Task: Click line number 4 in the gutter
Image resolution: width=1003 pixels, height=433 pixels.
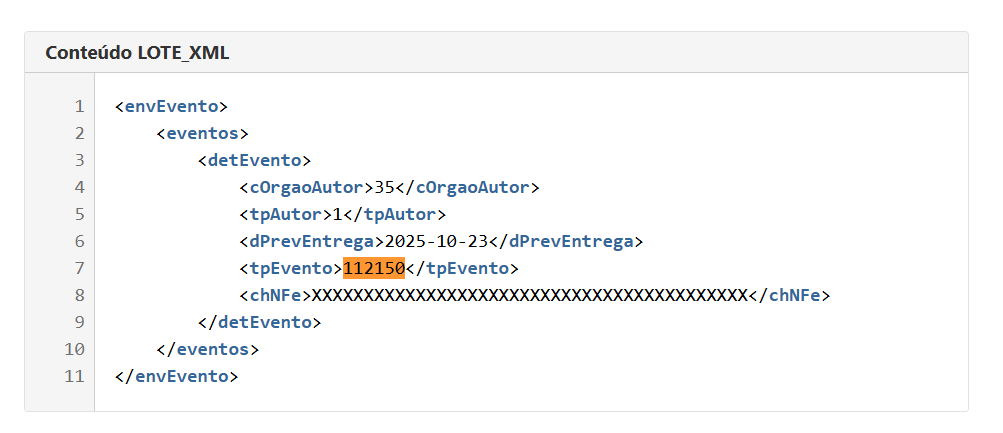Action: [x=78, y=187]
